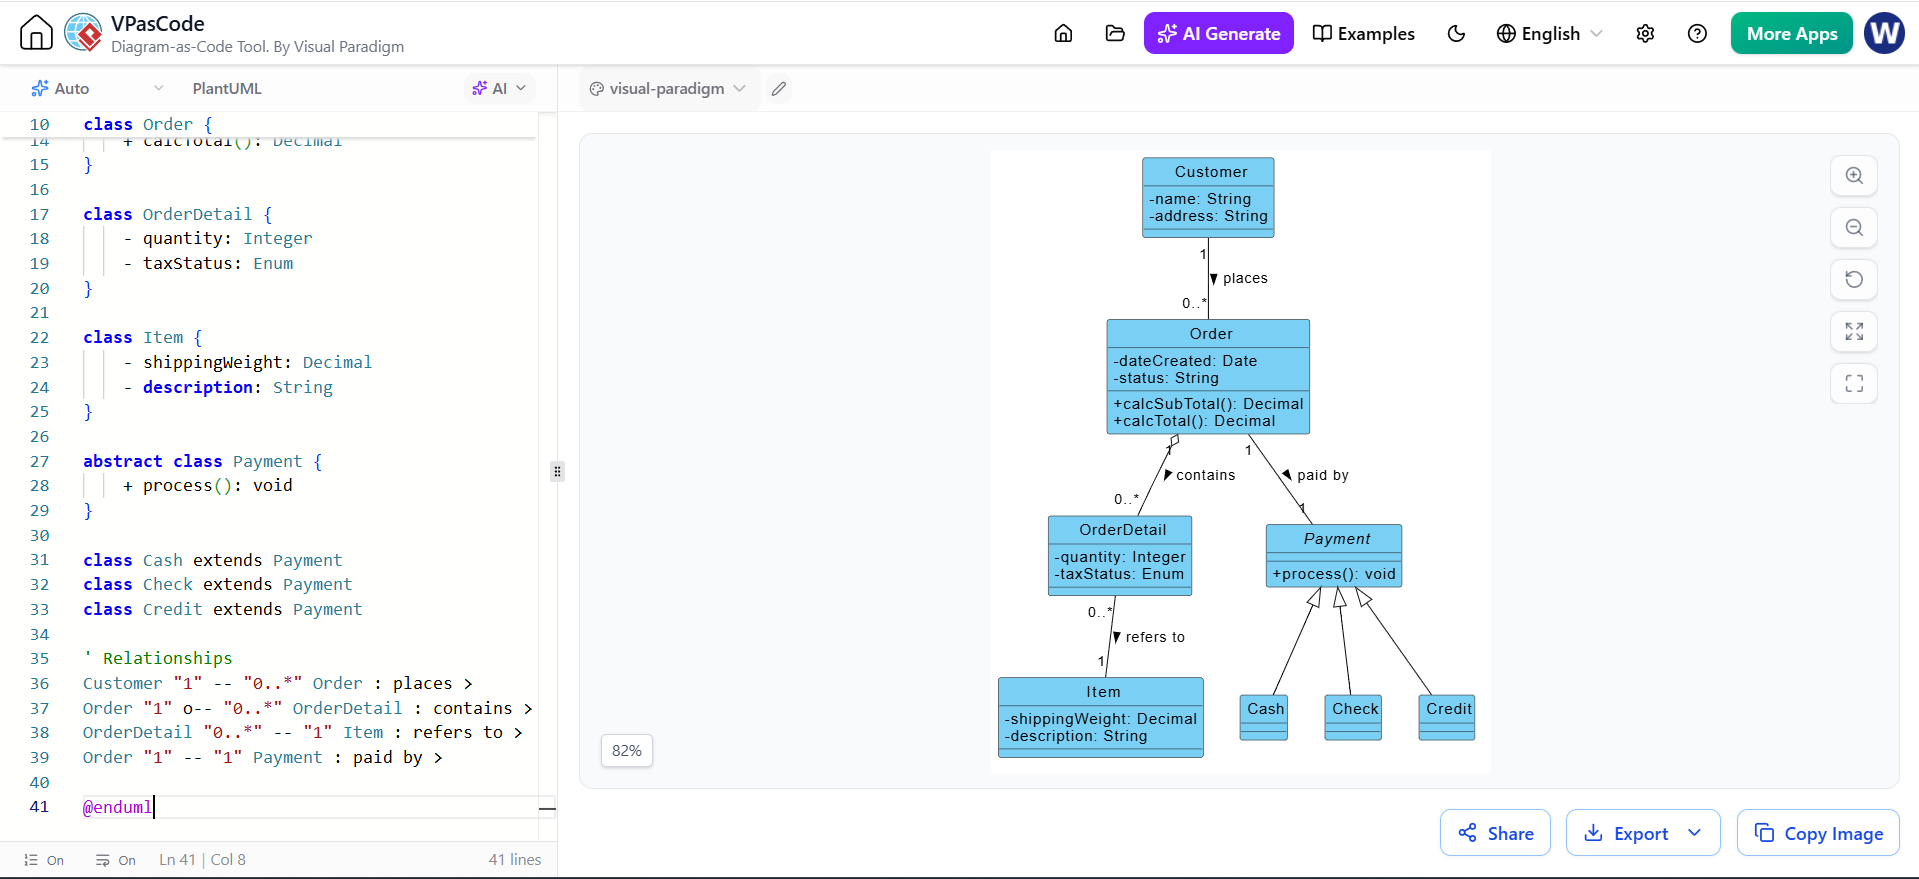Viewport: 1919px width, 879px height.
Task: Open the W user avatar
Action: 1884,33
